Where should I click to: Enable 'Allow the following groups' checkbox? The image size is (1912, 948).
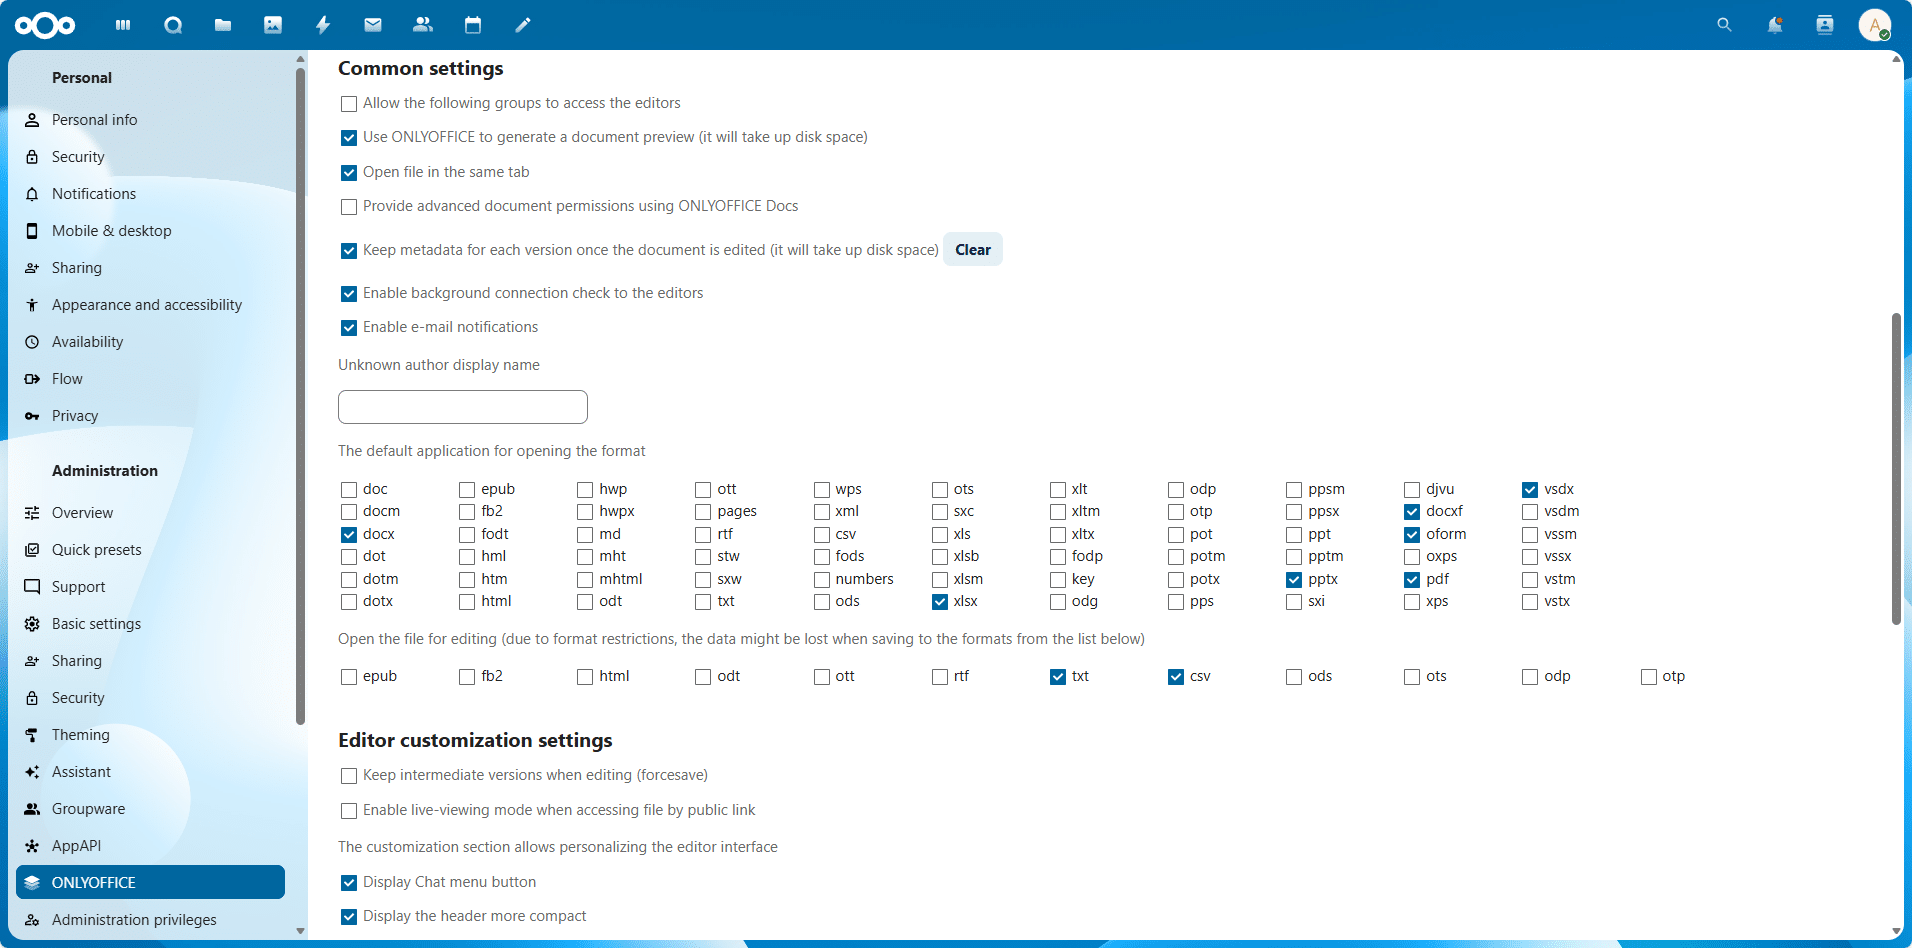349,104
